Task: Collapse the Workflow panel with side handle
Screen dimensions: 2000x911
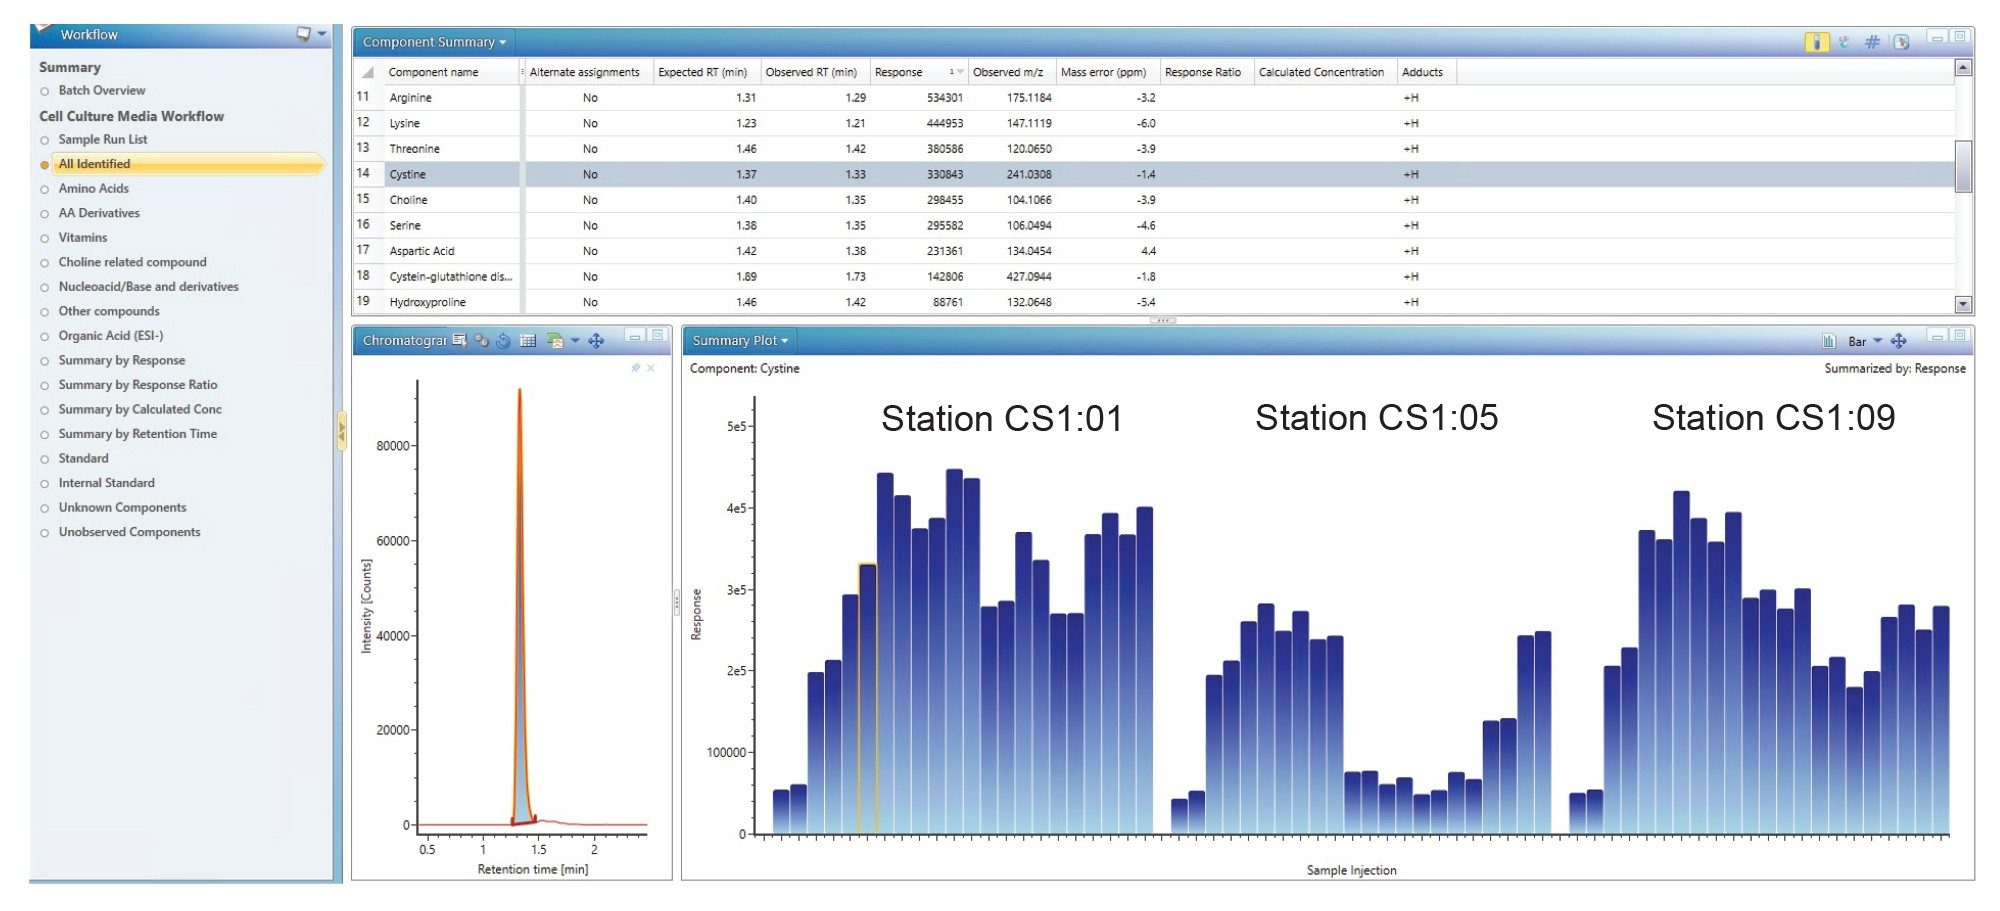Action: (341, 432)
